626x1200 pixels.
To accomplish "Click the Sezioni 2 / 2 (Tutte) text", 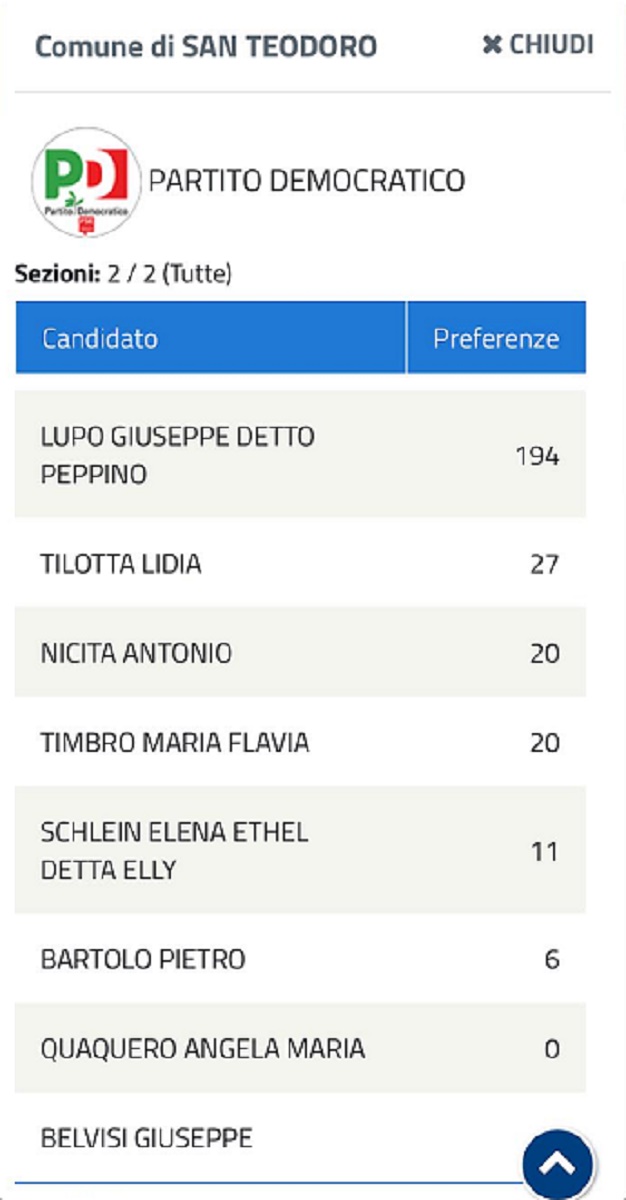I will tap(123, 274).
